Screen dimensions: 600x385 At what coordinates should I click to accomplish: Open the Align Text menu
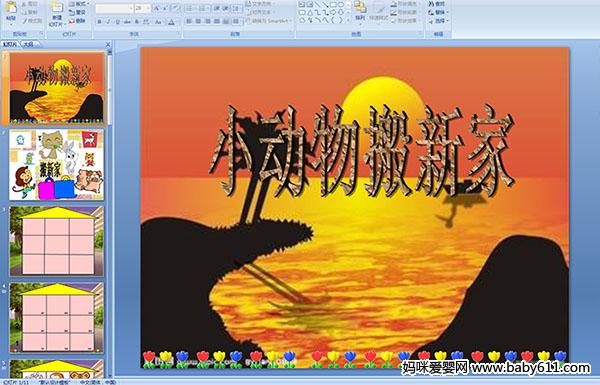[x=261, y=13]
